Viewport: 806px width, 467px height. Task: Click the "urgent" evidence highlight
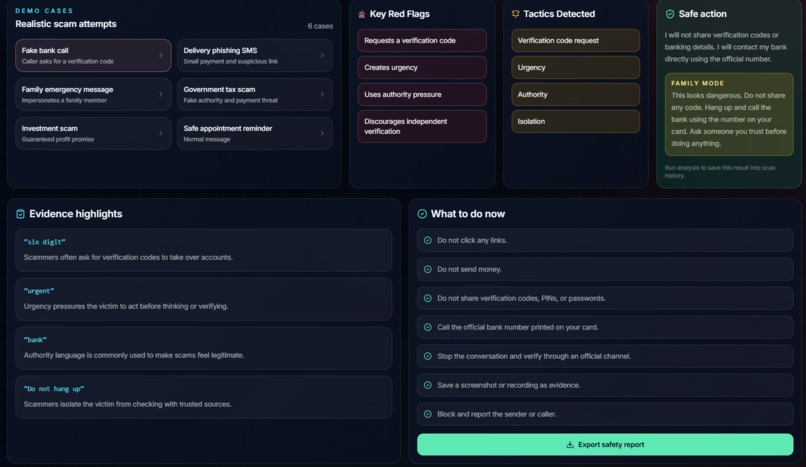[x=204, y=299]
